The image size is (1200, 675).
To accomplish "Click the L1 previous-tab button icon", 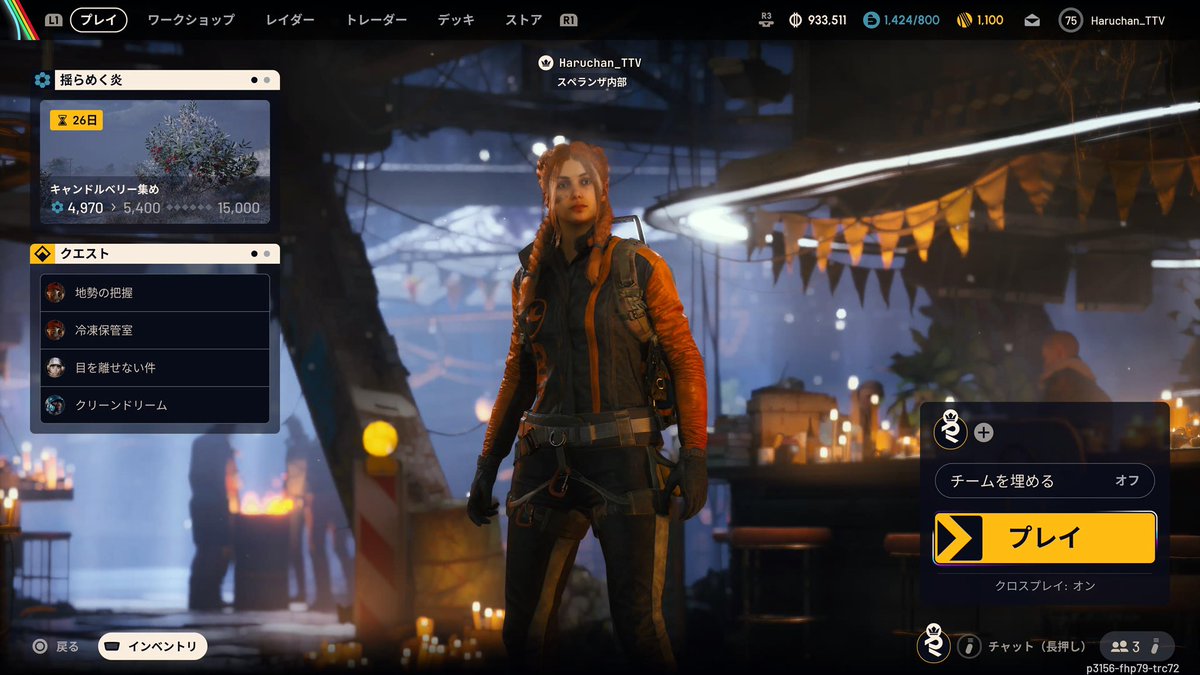I will coord(54,19).
